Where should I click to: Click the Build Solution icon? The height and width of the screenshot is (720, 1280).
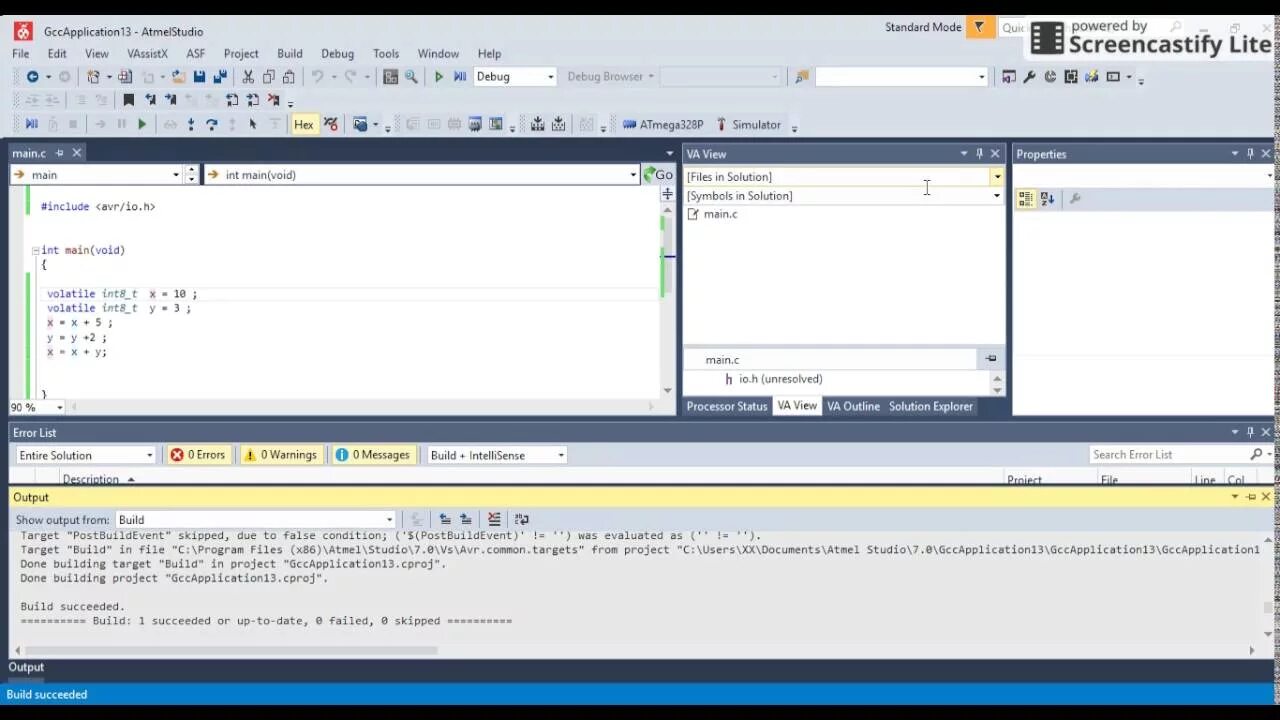(537, 125)
